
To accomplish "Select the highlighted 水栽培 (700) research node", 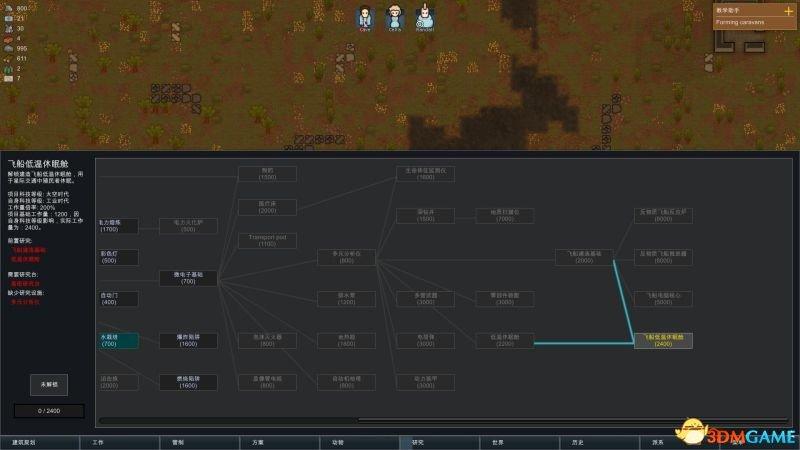I will pos(118,341).
